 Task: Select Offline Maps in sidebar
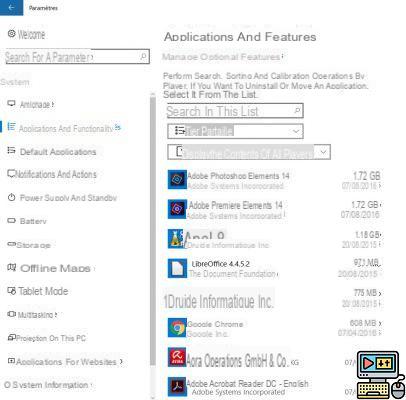coord(55,268)
